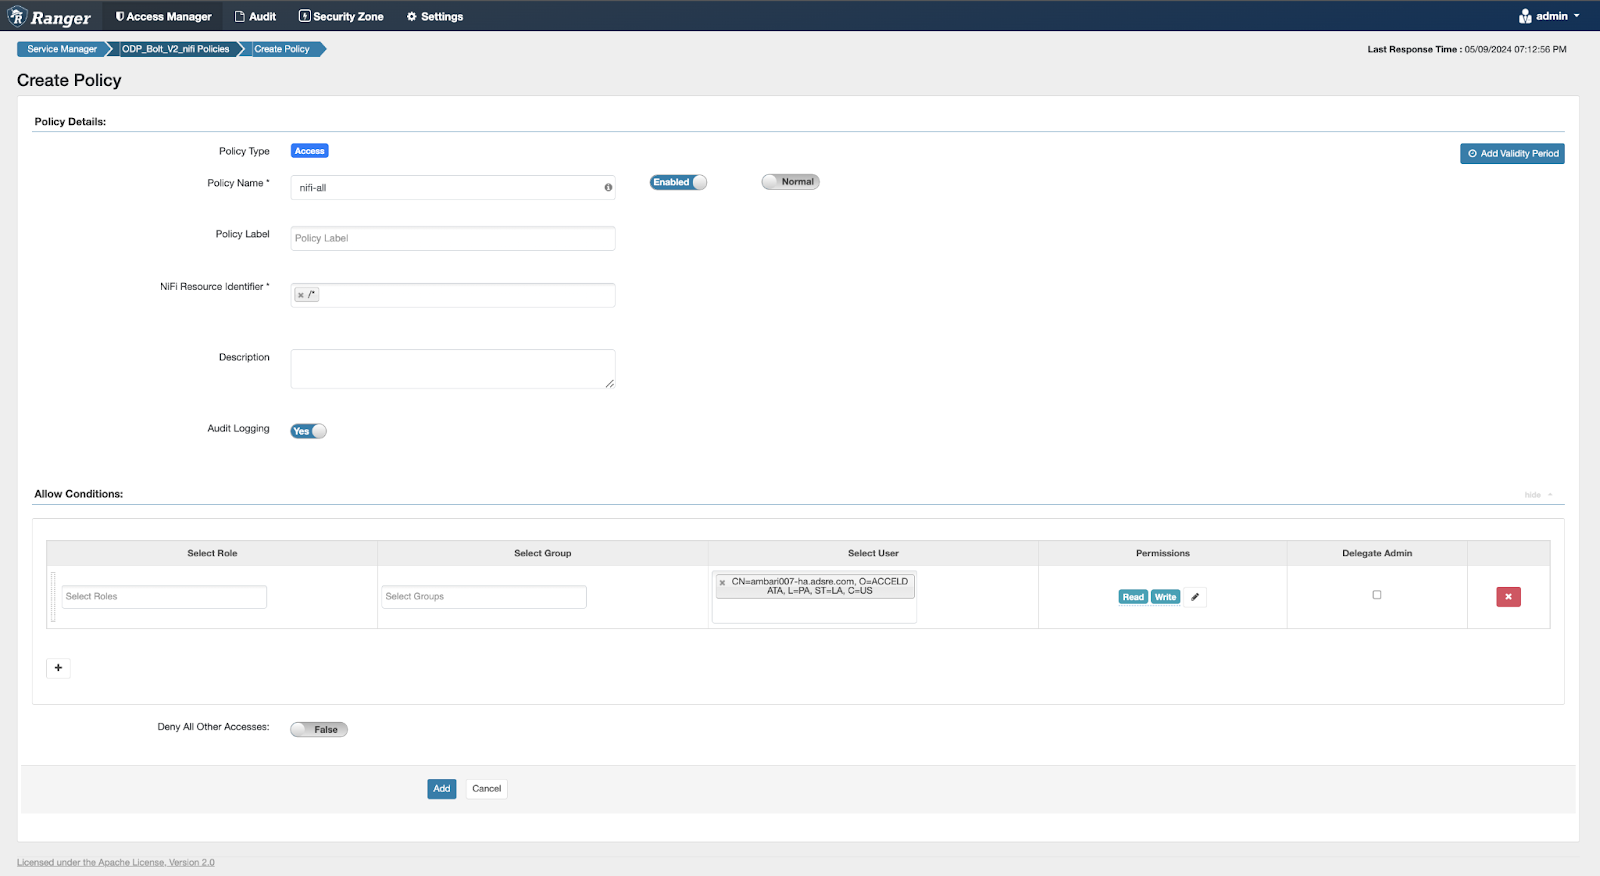
Task: Open the Audit menu
Action: click(255, 16)
